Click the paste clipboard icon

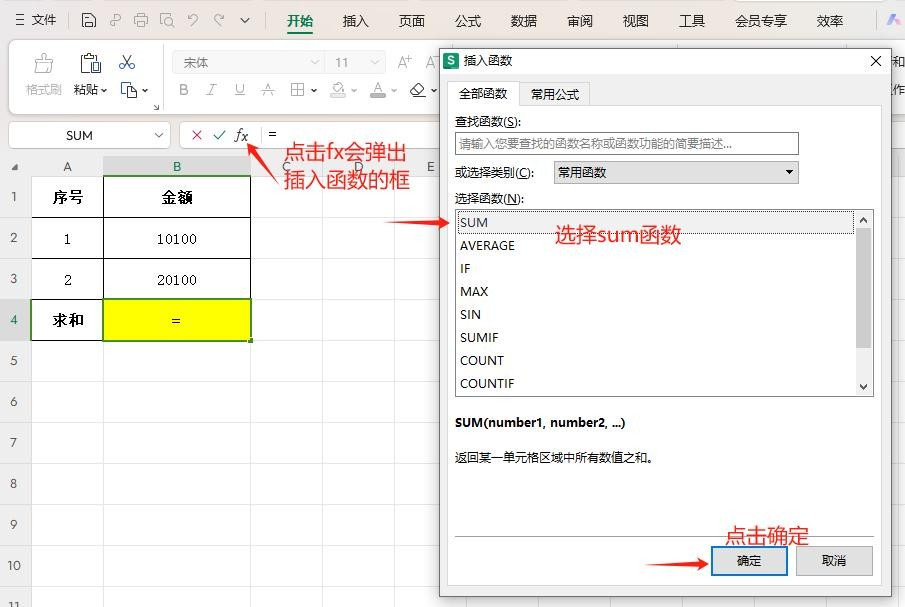click(89, 64)
